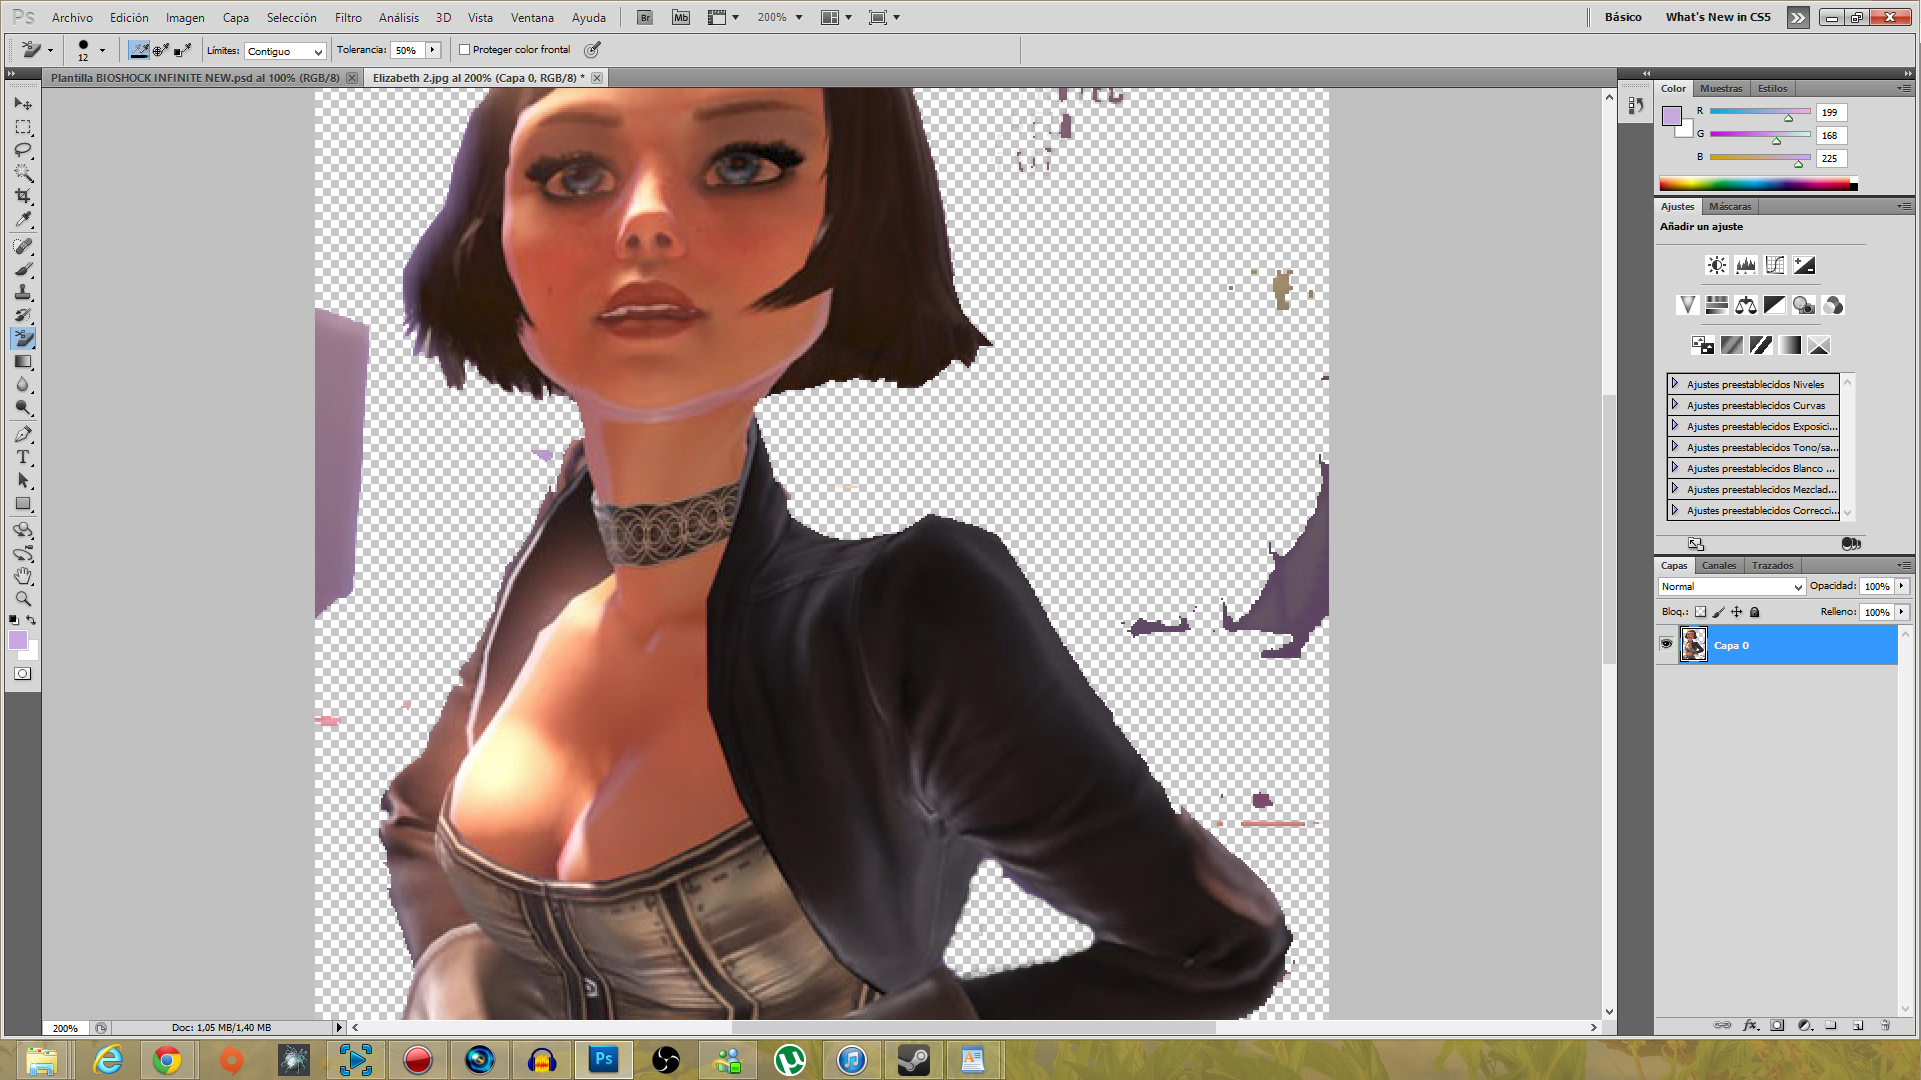
Task: Select the Spot Healing Brush tool
Action: [x=23, y=246]
